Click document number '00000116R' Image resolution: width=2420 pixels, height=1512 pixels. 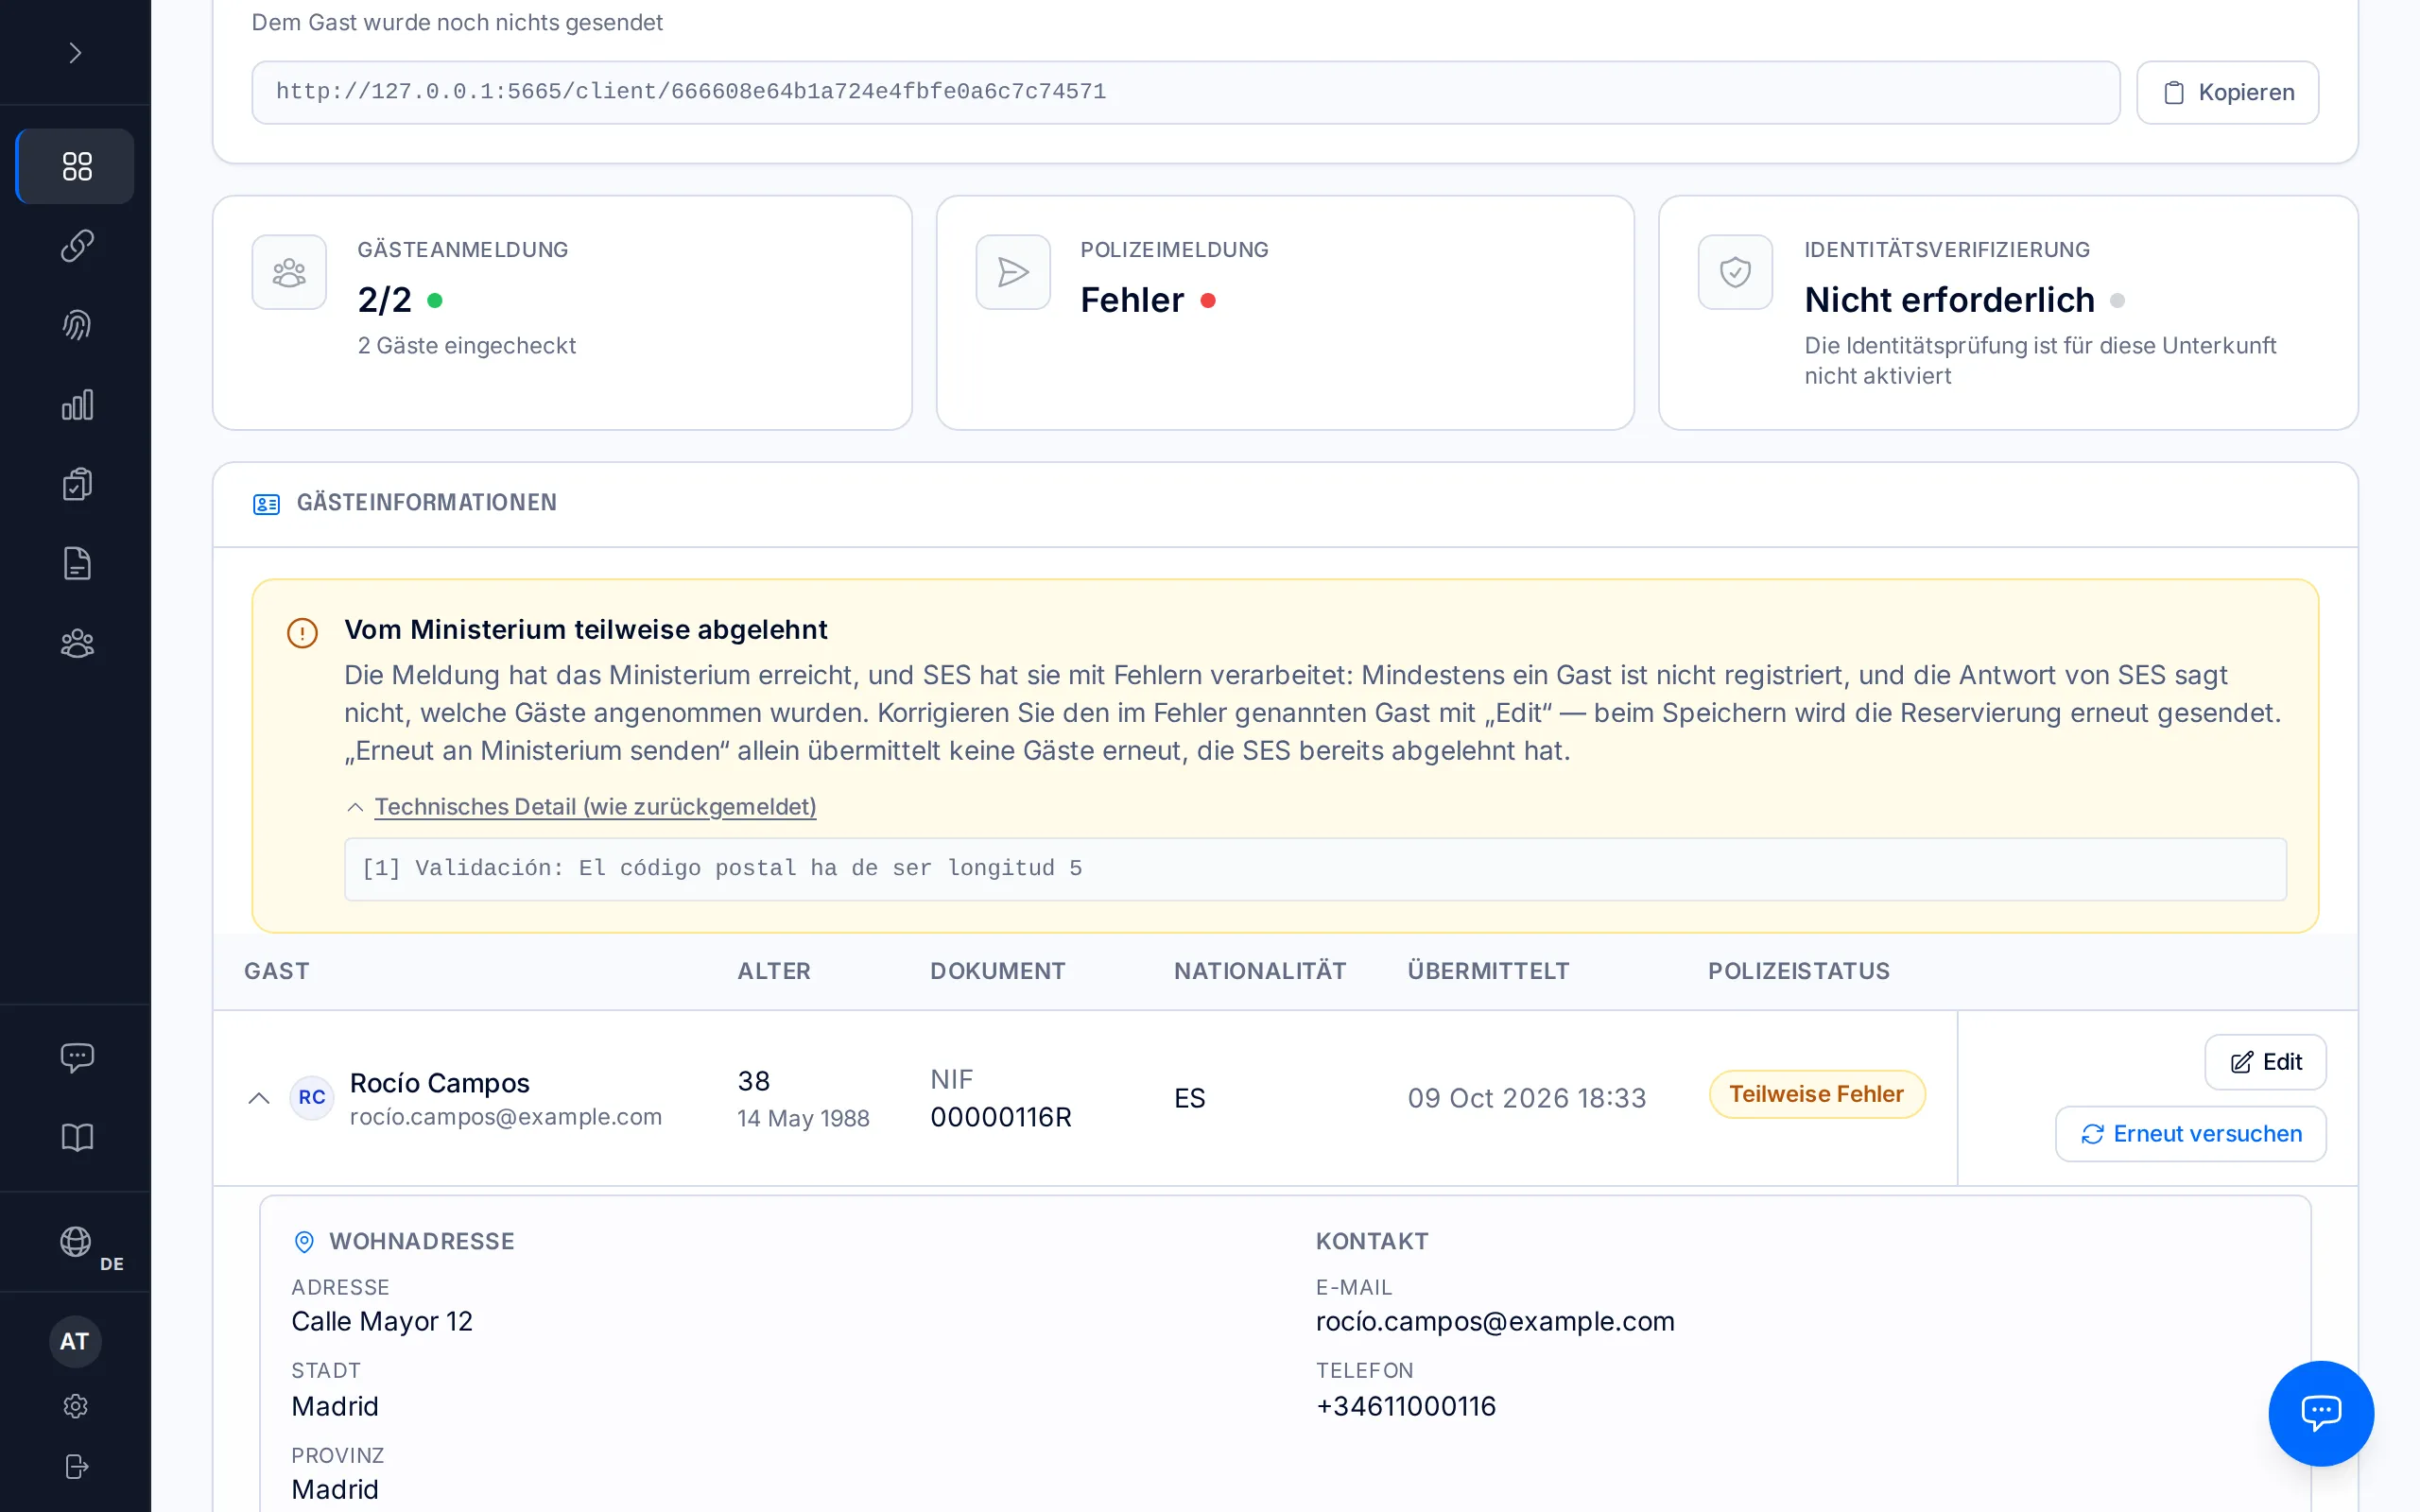coord(1001,1117)
